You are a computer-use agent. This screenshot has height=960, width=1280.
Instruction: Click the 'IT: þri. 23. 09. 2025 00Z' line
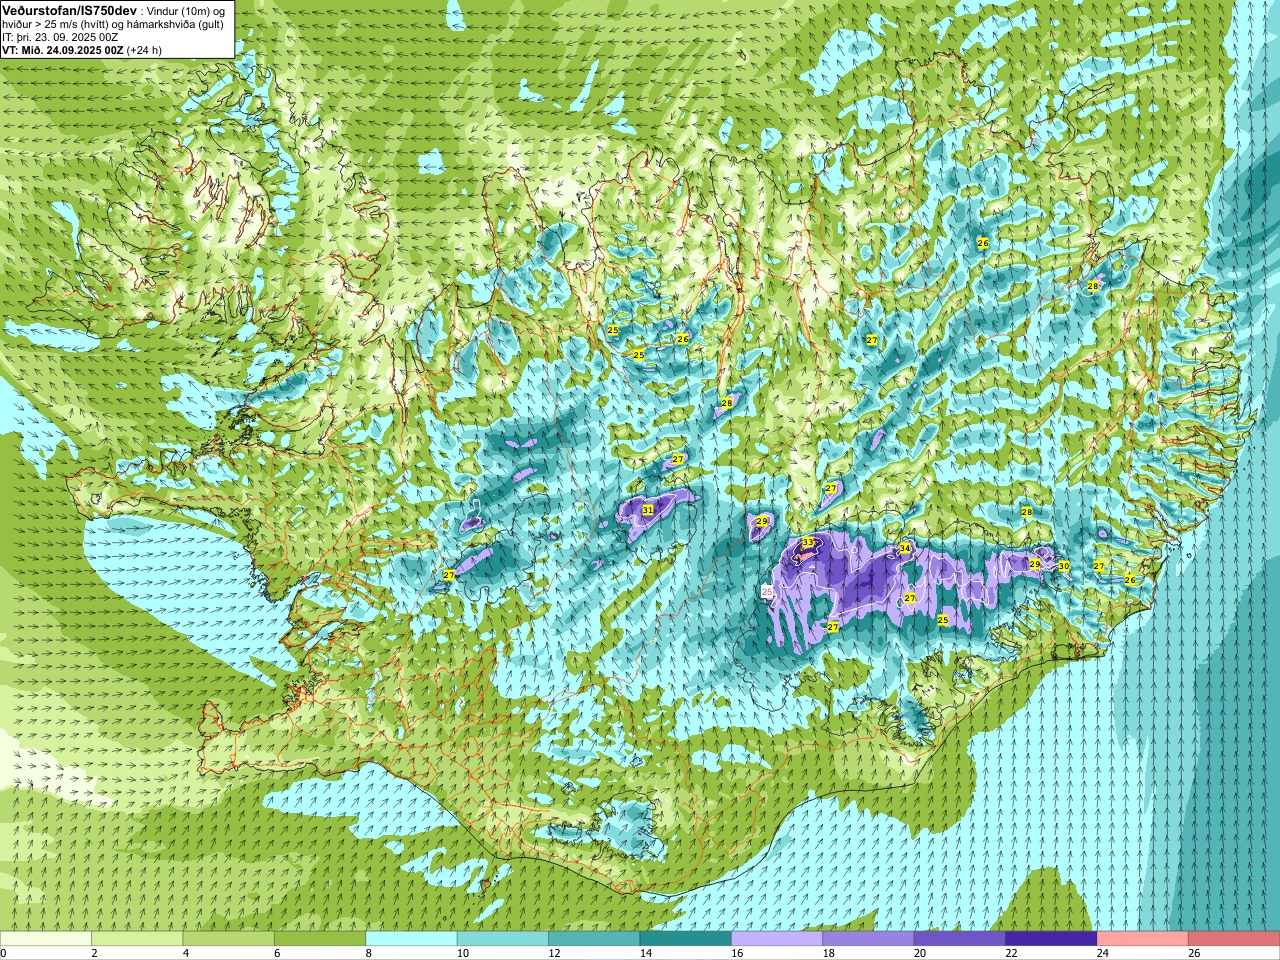(x=60, y=37)
